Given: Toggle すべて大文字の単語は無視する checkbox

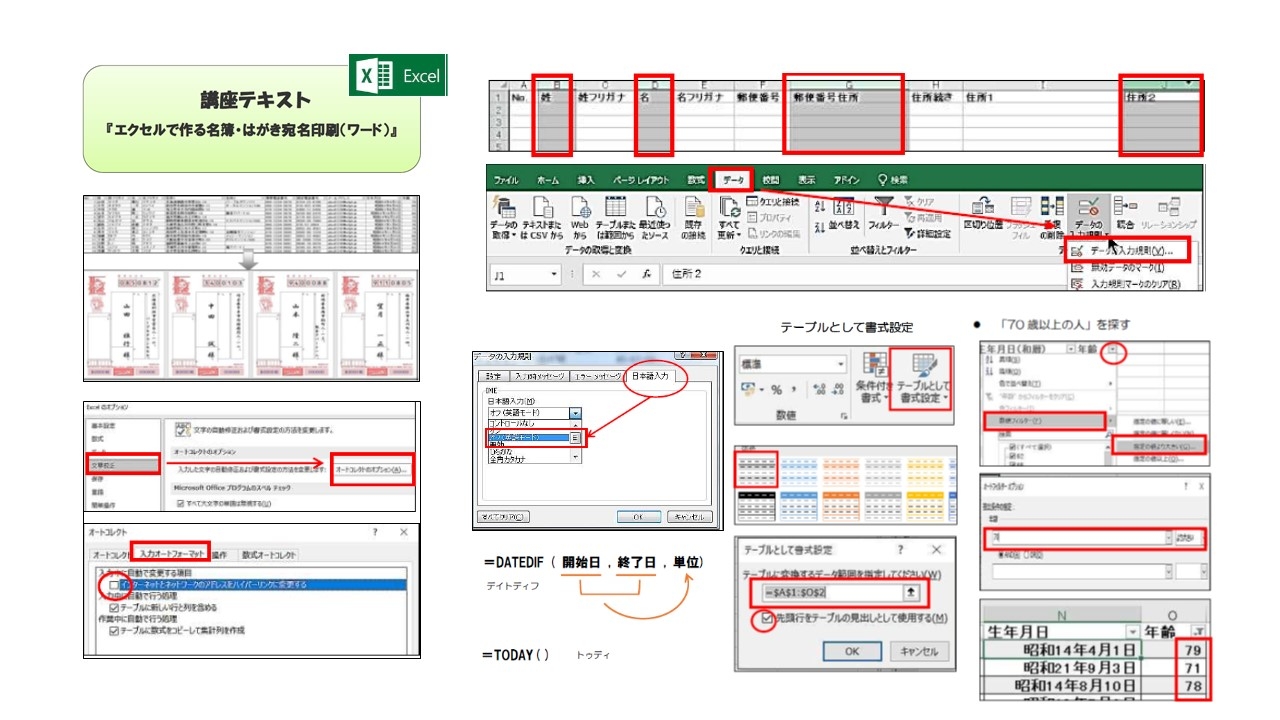Looking at the screenshot, I should tap(180, 503).
